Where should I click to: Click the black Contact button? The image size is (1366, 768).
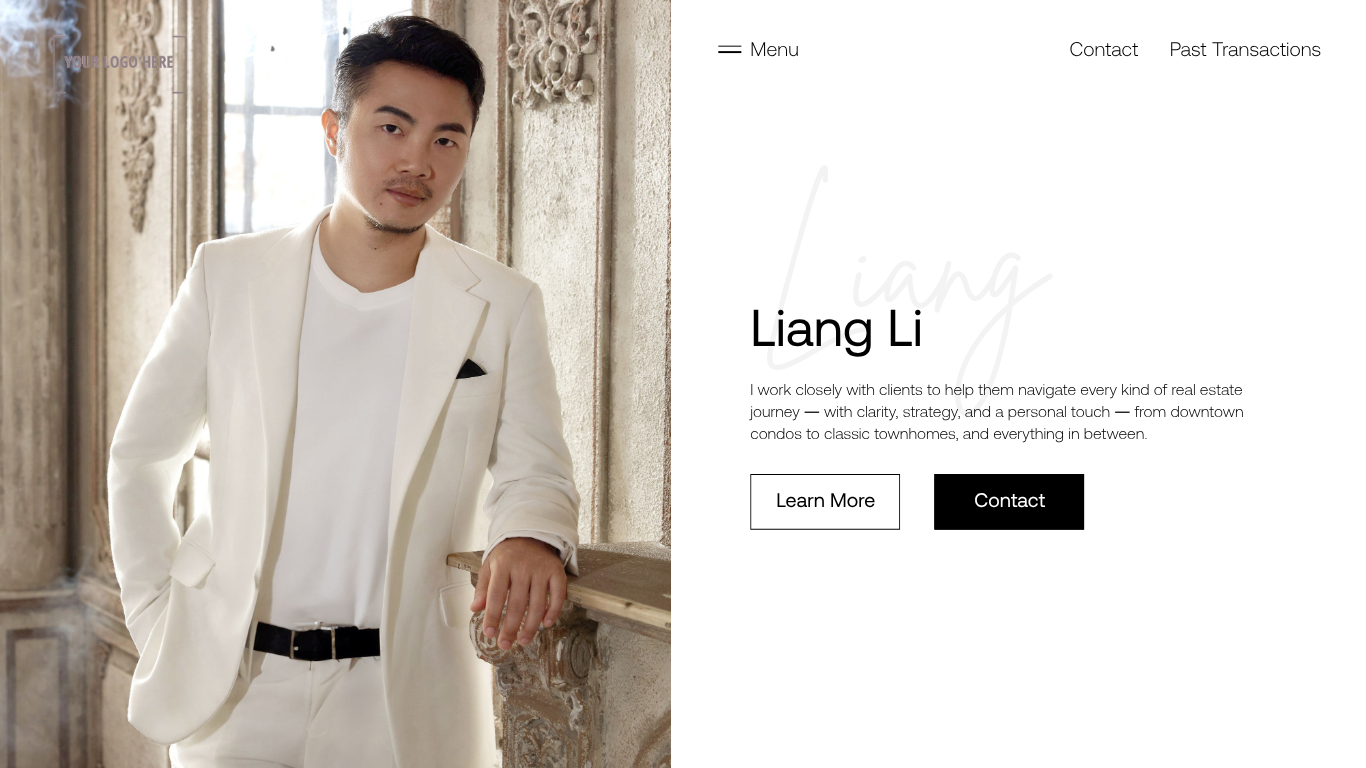point(1009,502)
